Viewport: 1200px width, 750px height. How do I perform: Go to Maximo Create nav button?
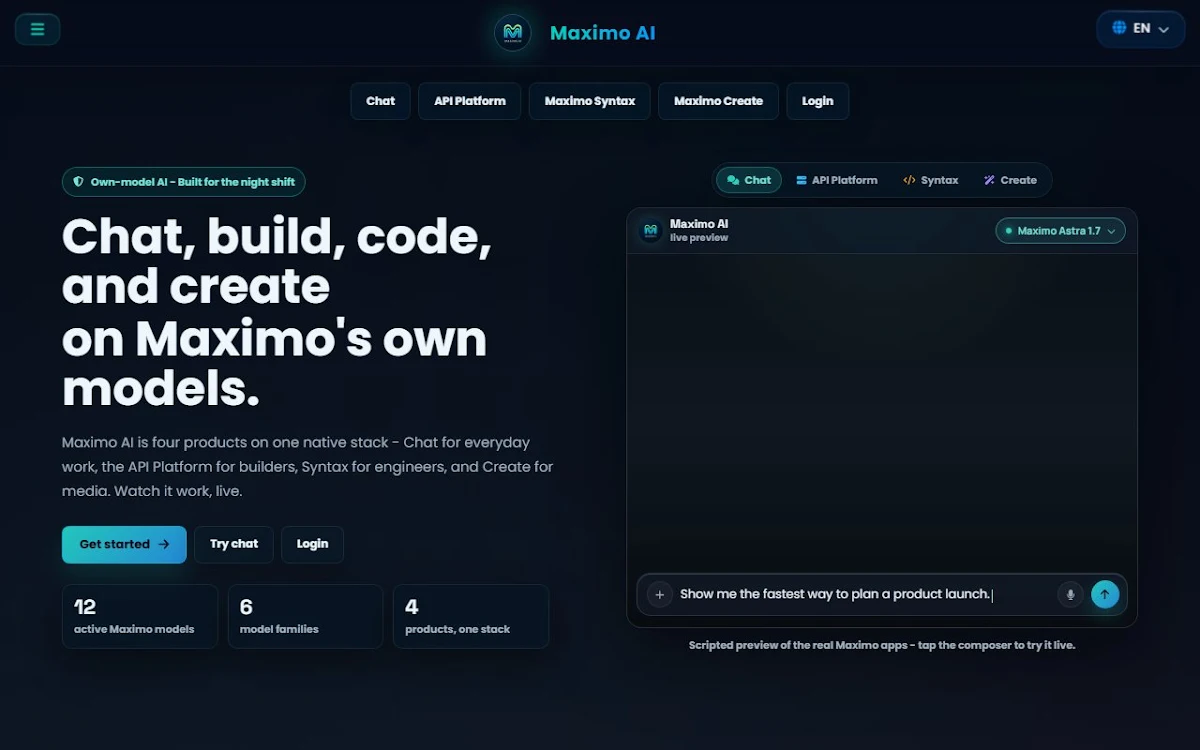pos(718,101)
